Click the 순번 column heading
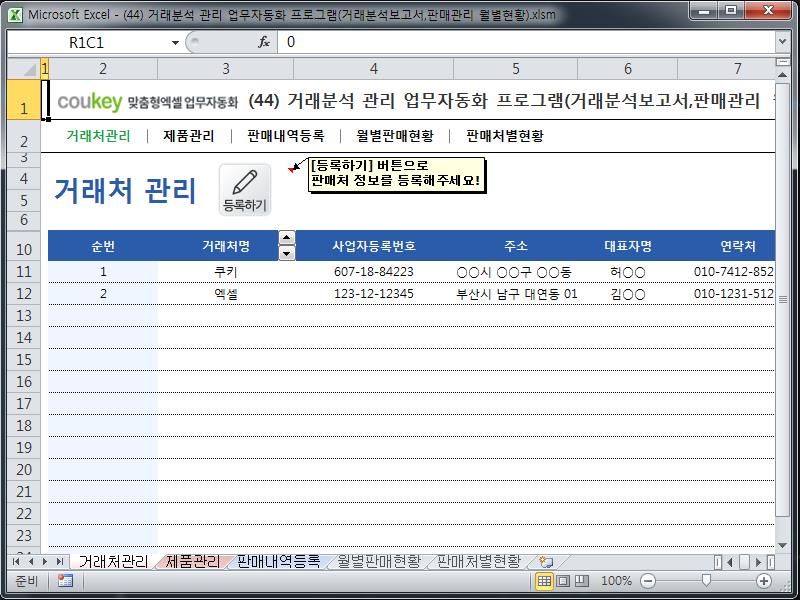This screenshot has width=800, height=600. click(x=103, y=246)
